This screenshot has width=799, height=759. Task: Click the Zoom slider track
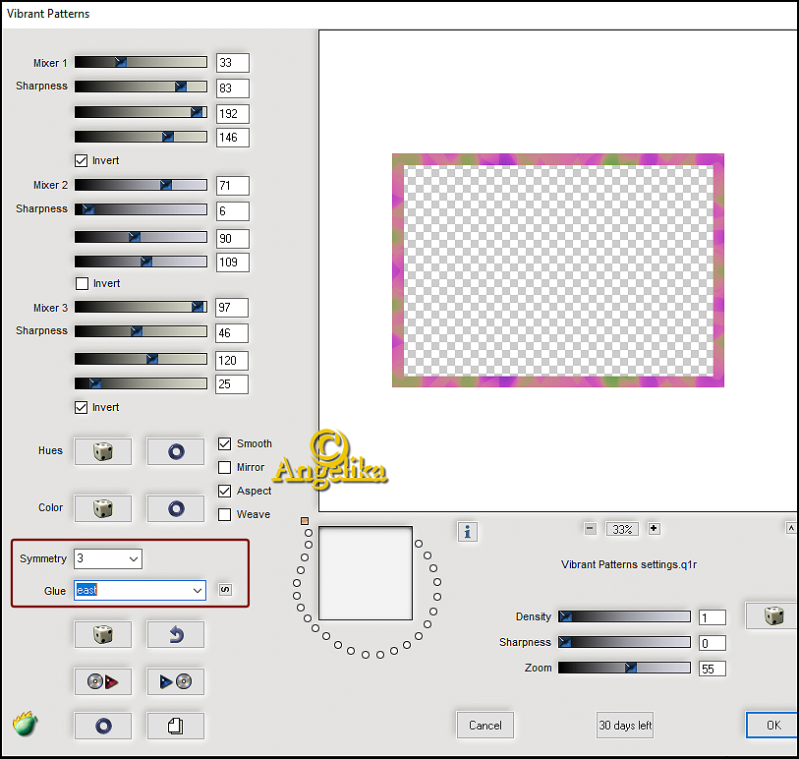[x=624, y=668]
